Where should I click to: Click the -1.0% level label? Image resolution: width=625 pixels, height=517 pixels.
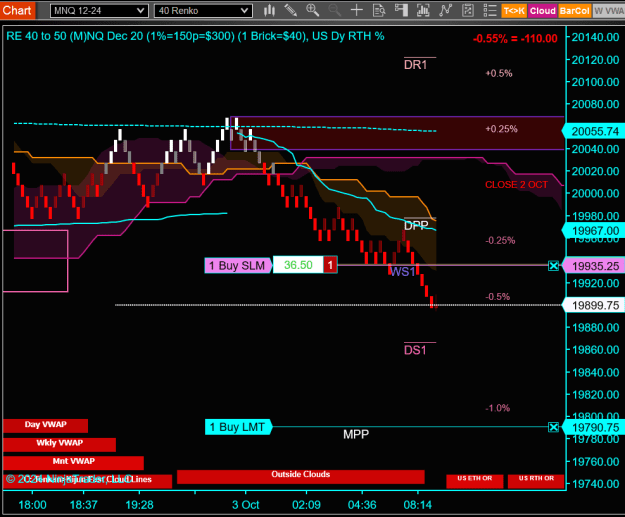tap(497, 408)
